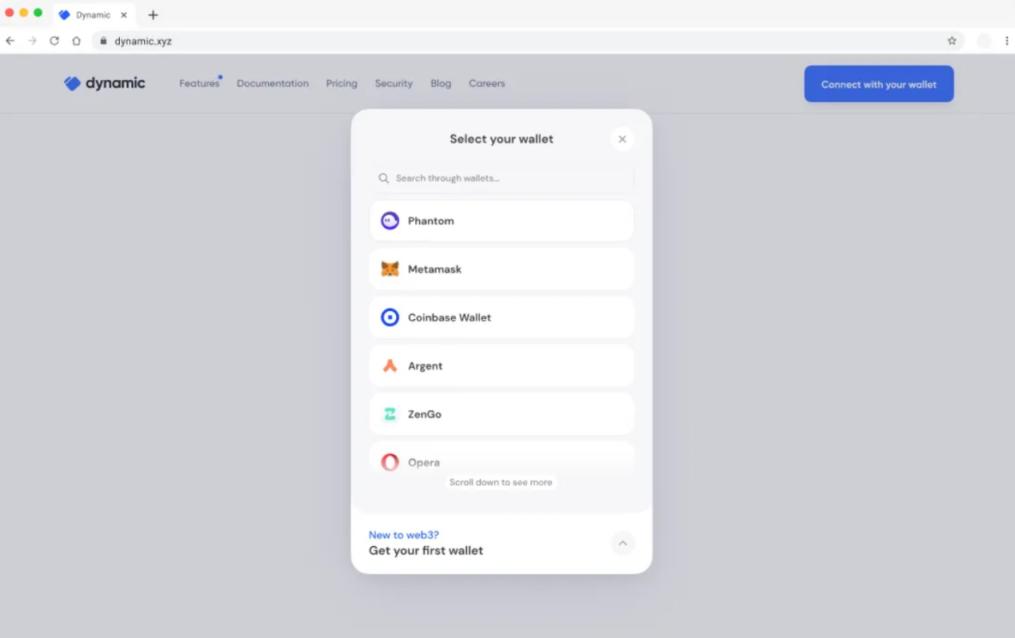Click the Opera wallet icon
This screenshot has height=638, width=1015.
click(390, 462)
